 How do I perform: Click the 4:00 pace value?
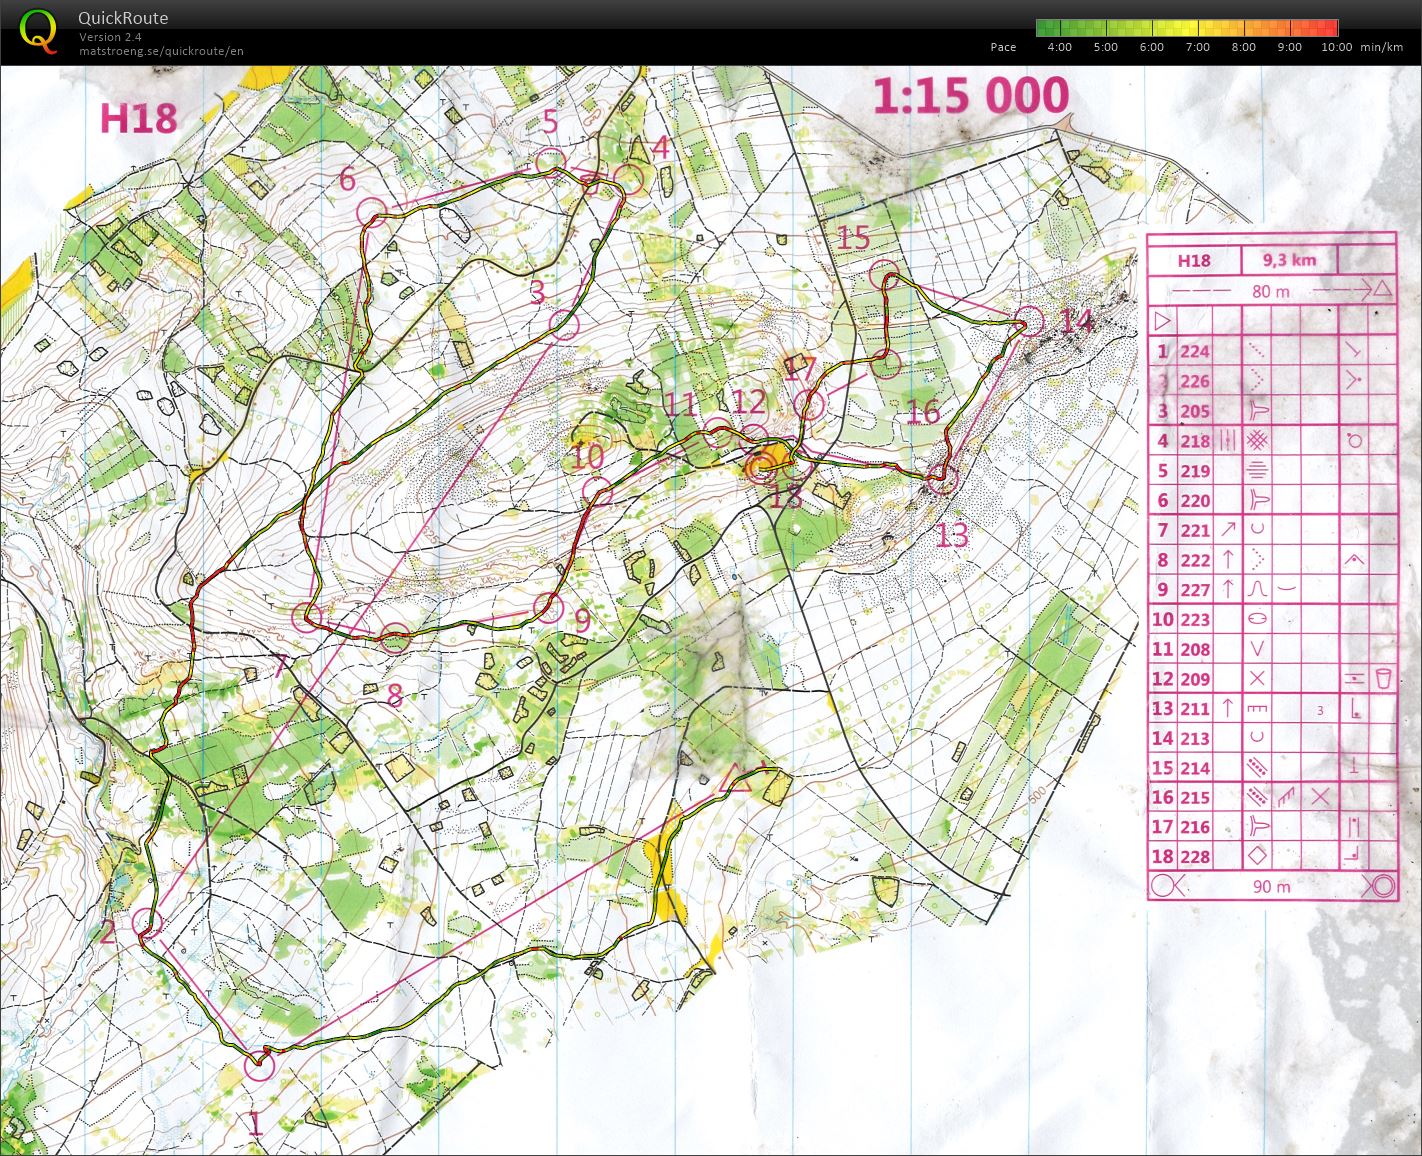[x=1059, y=47]
